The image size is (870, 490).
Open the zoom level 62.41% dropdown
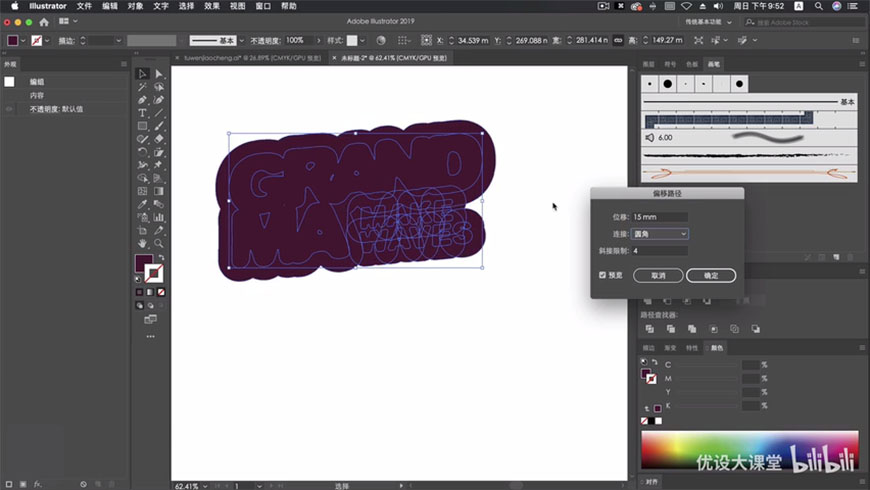coord(205,486)
